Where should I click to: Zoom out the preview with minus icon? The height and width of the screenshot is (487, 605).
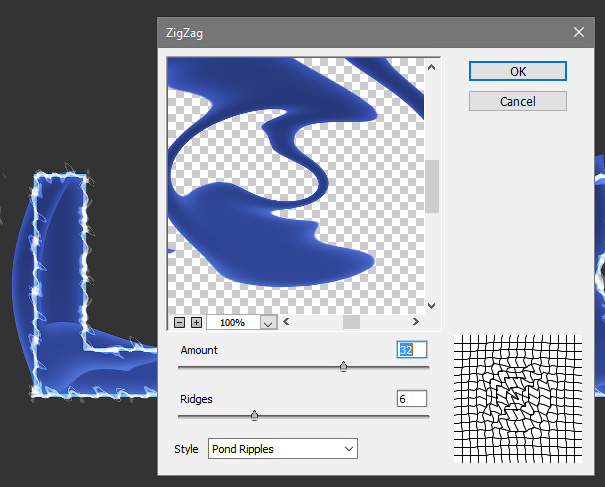(179, 322)
